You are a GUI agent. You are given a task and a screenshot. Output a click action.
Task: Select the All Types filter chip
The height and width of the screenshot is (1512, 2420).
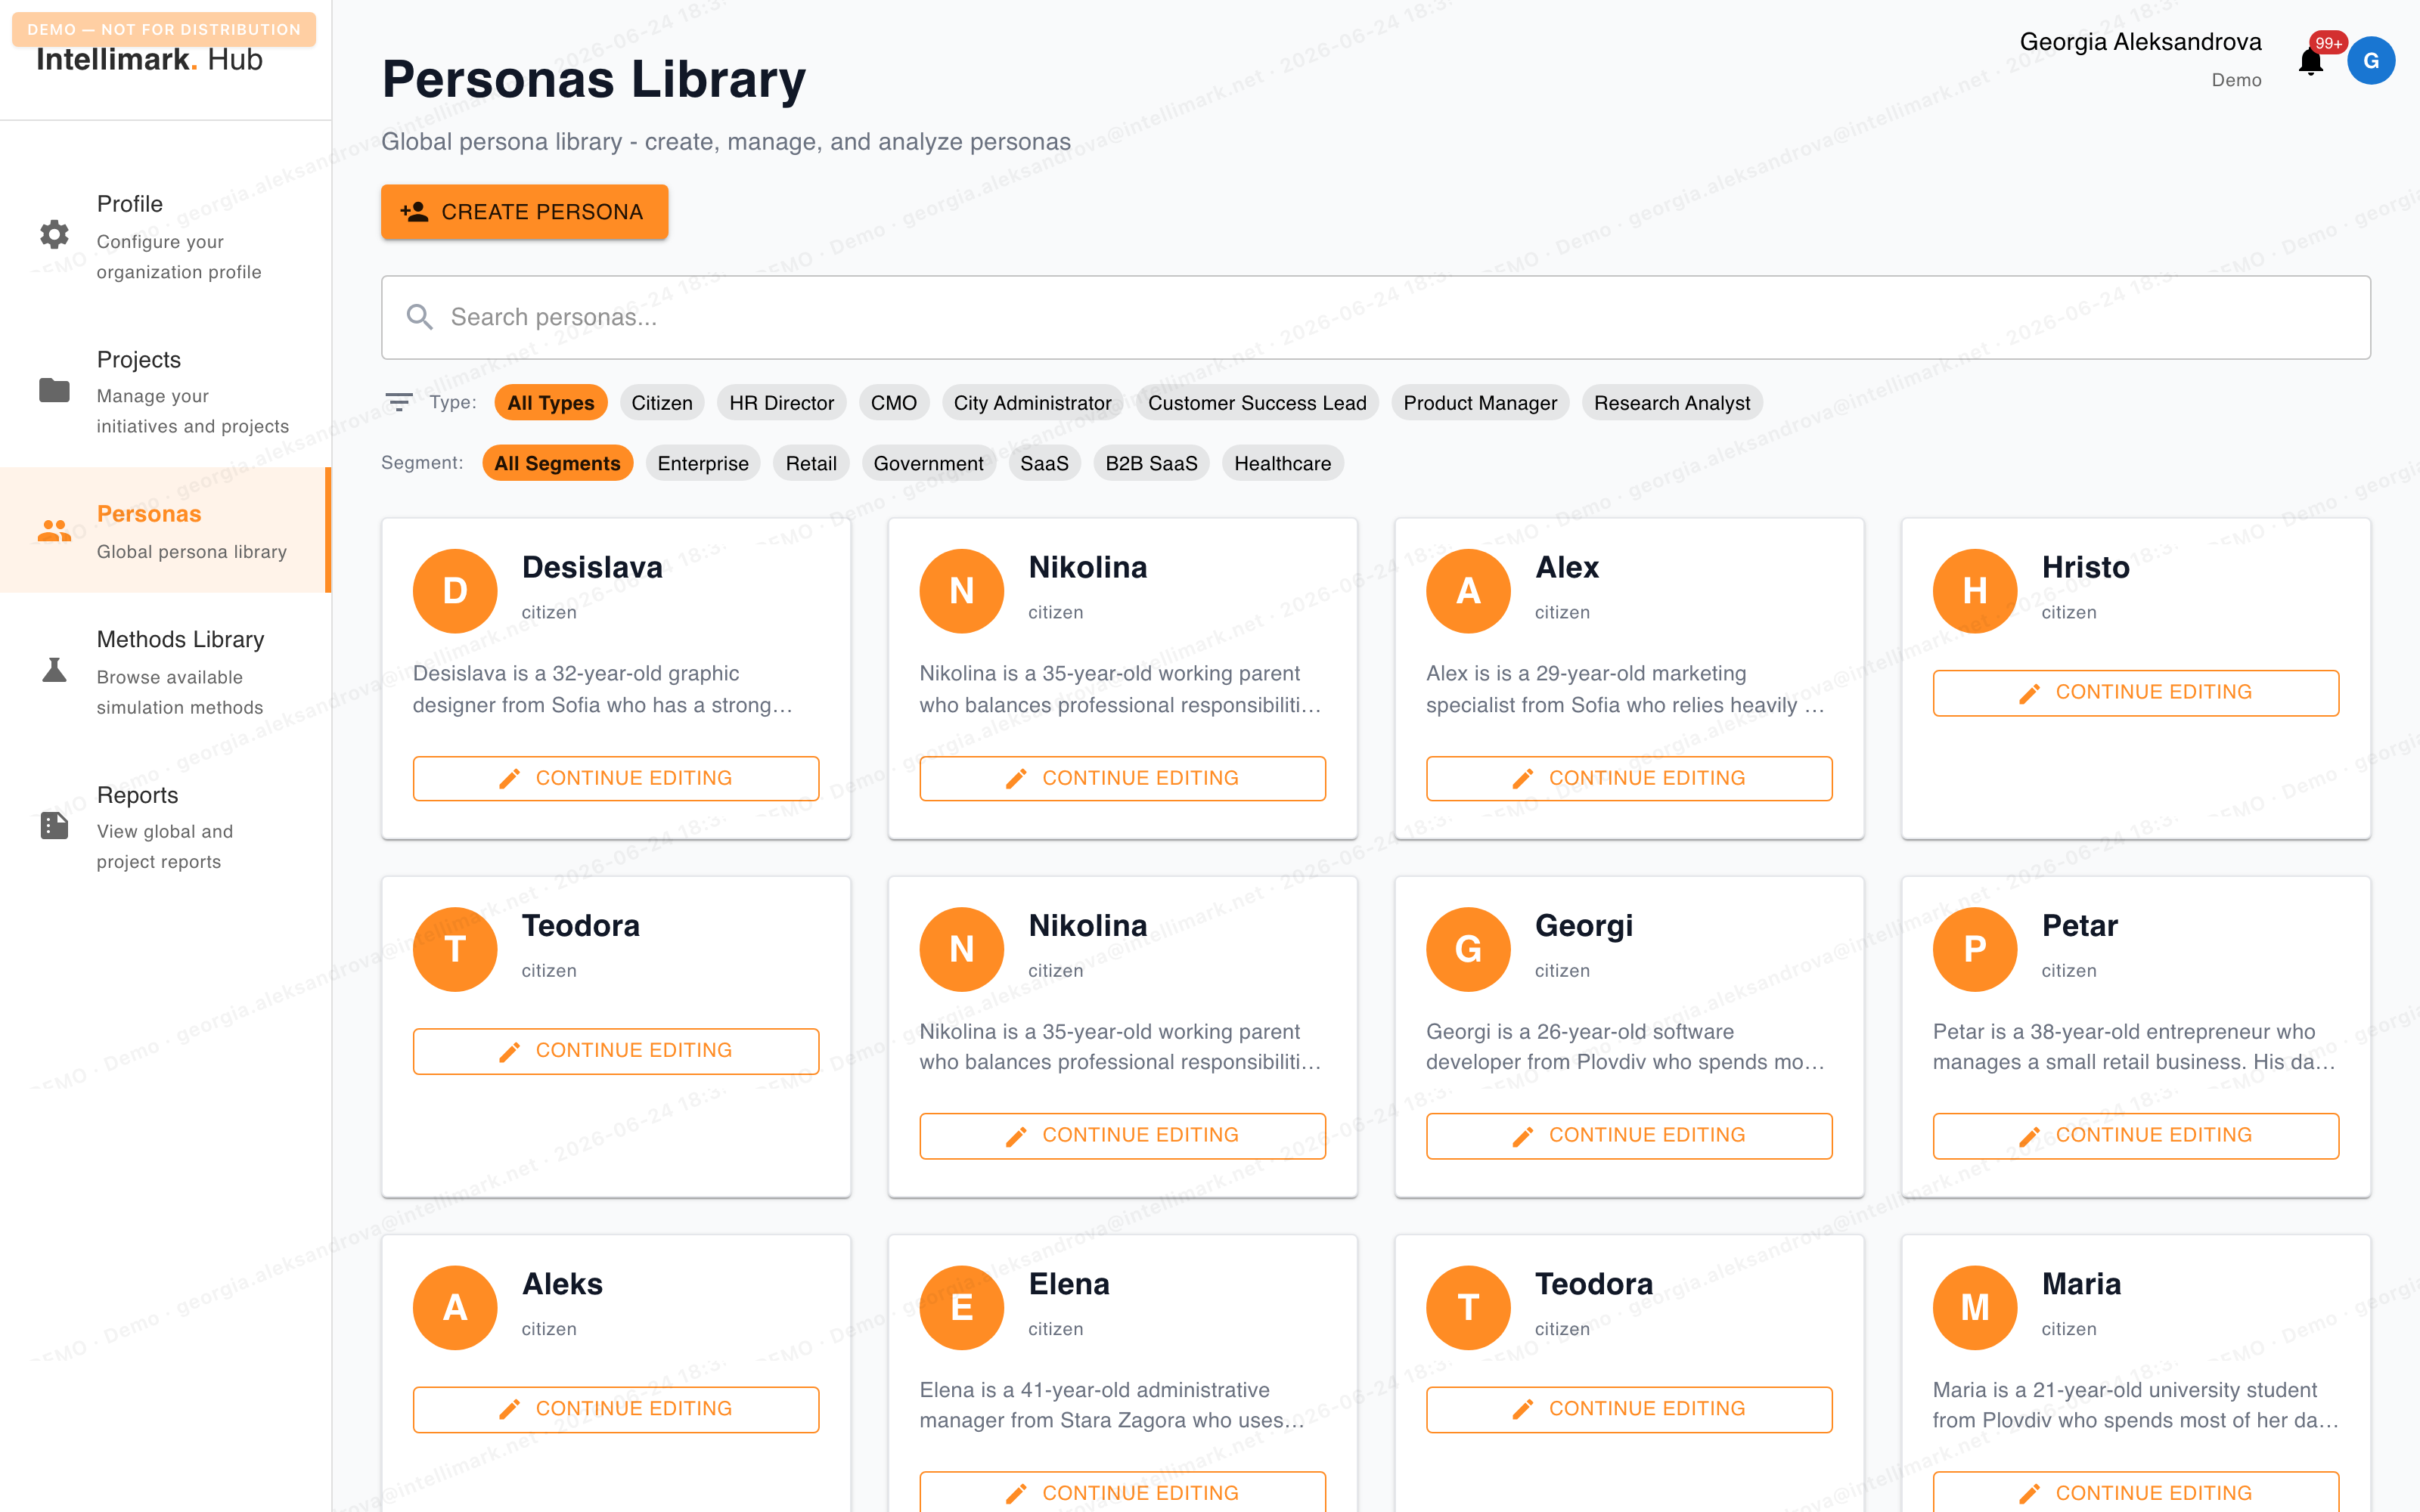(550, 403)
